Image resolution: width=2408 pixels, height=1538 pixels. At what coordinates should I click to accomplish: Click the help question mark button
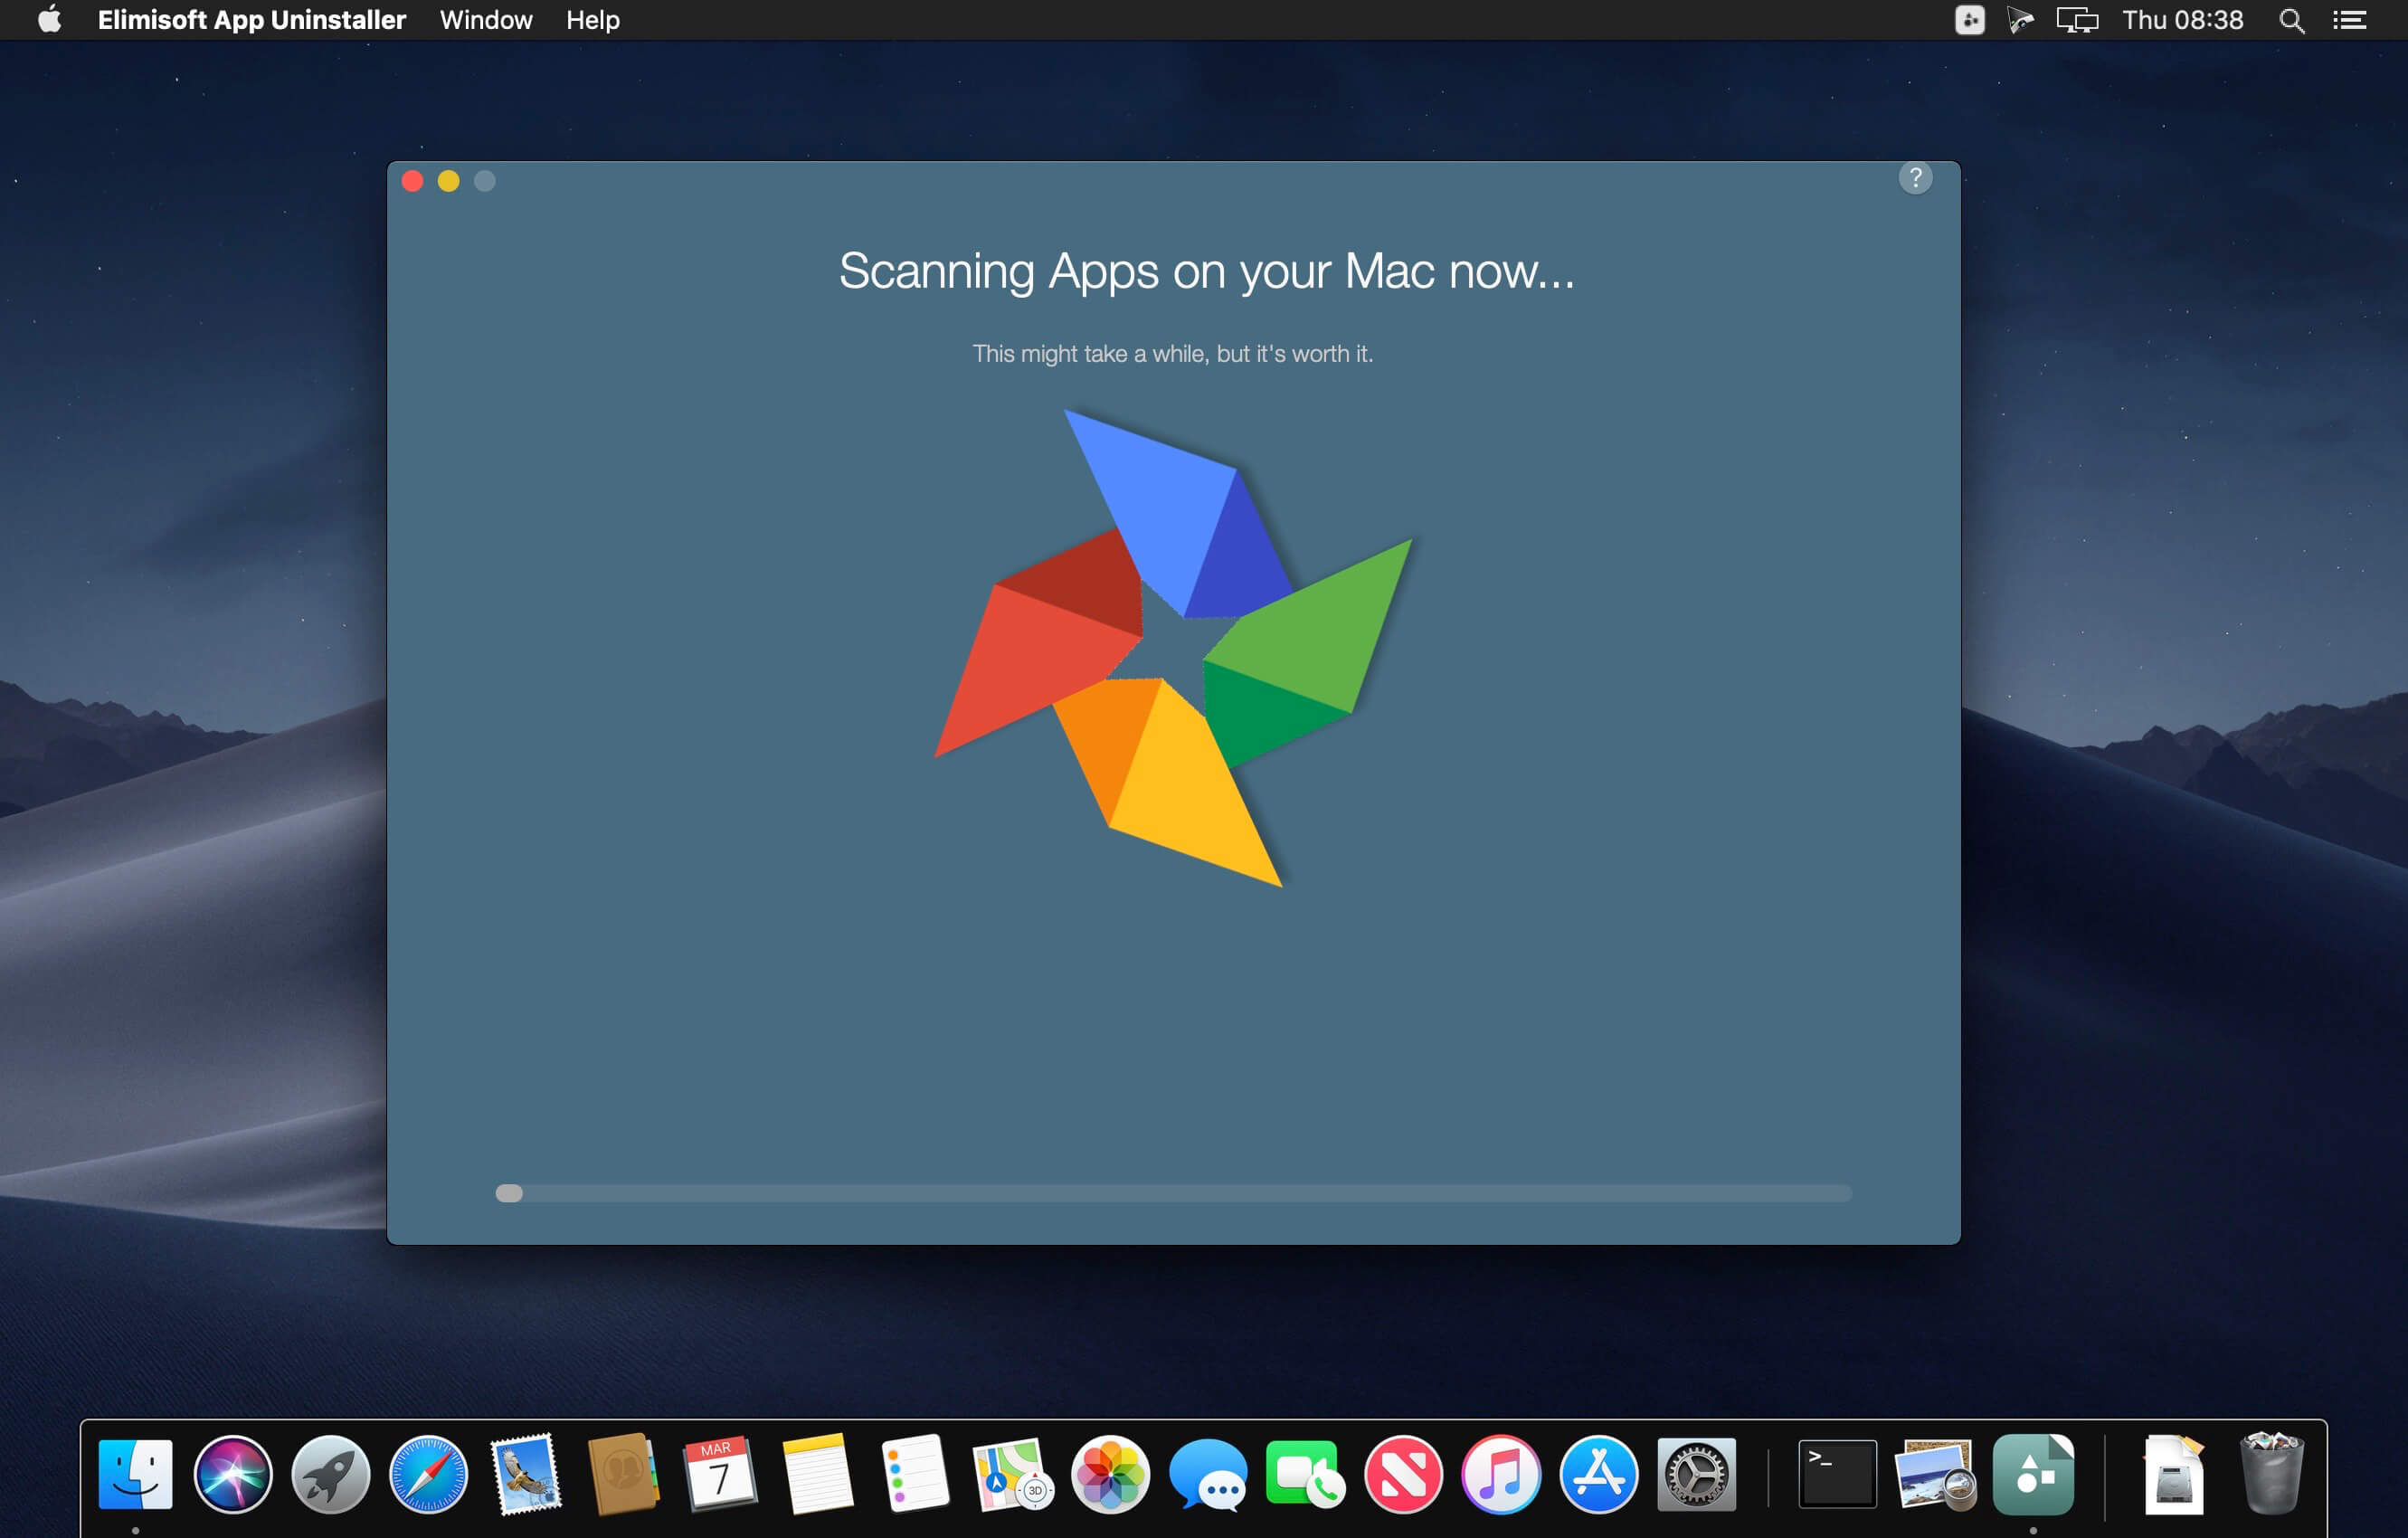(1914, 178)
